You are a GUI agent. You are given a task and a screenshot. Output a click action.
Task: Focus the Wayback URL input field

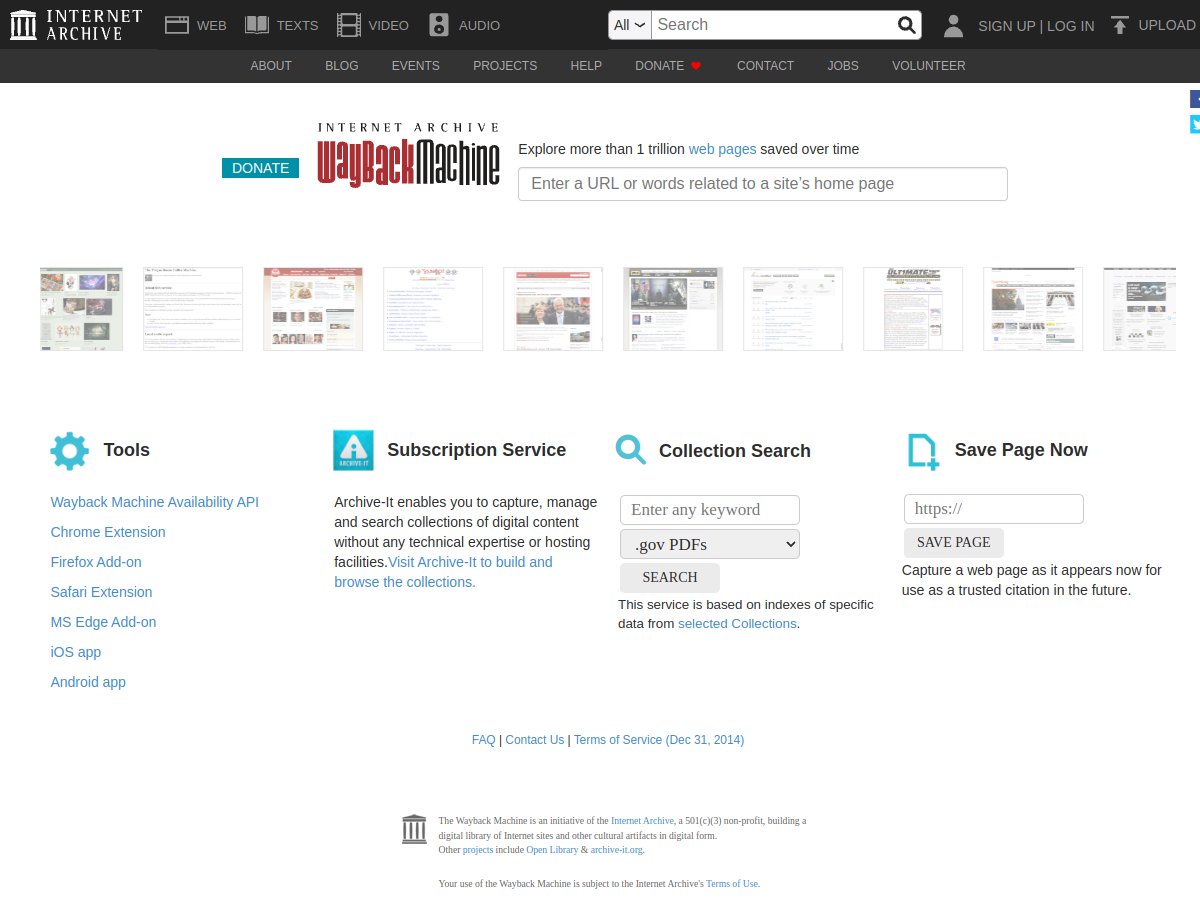763,184
